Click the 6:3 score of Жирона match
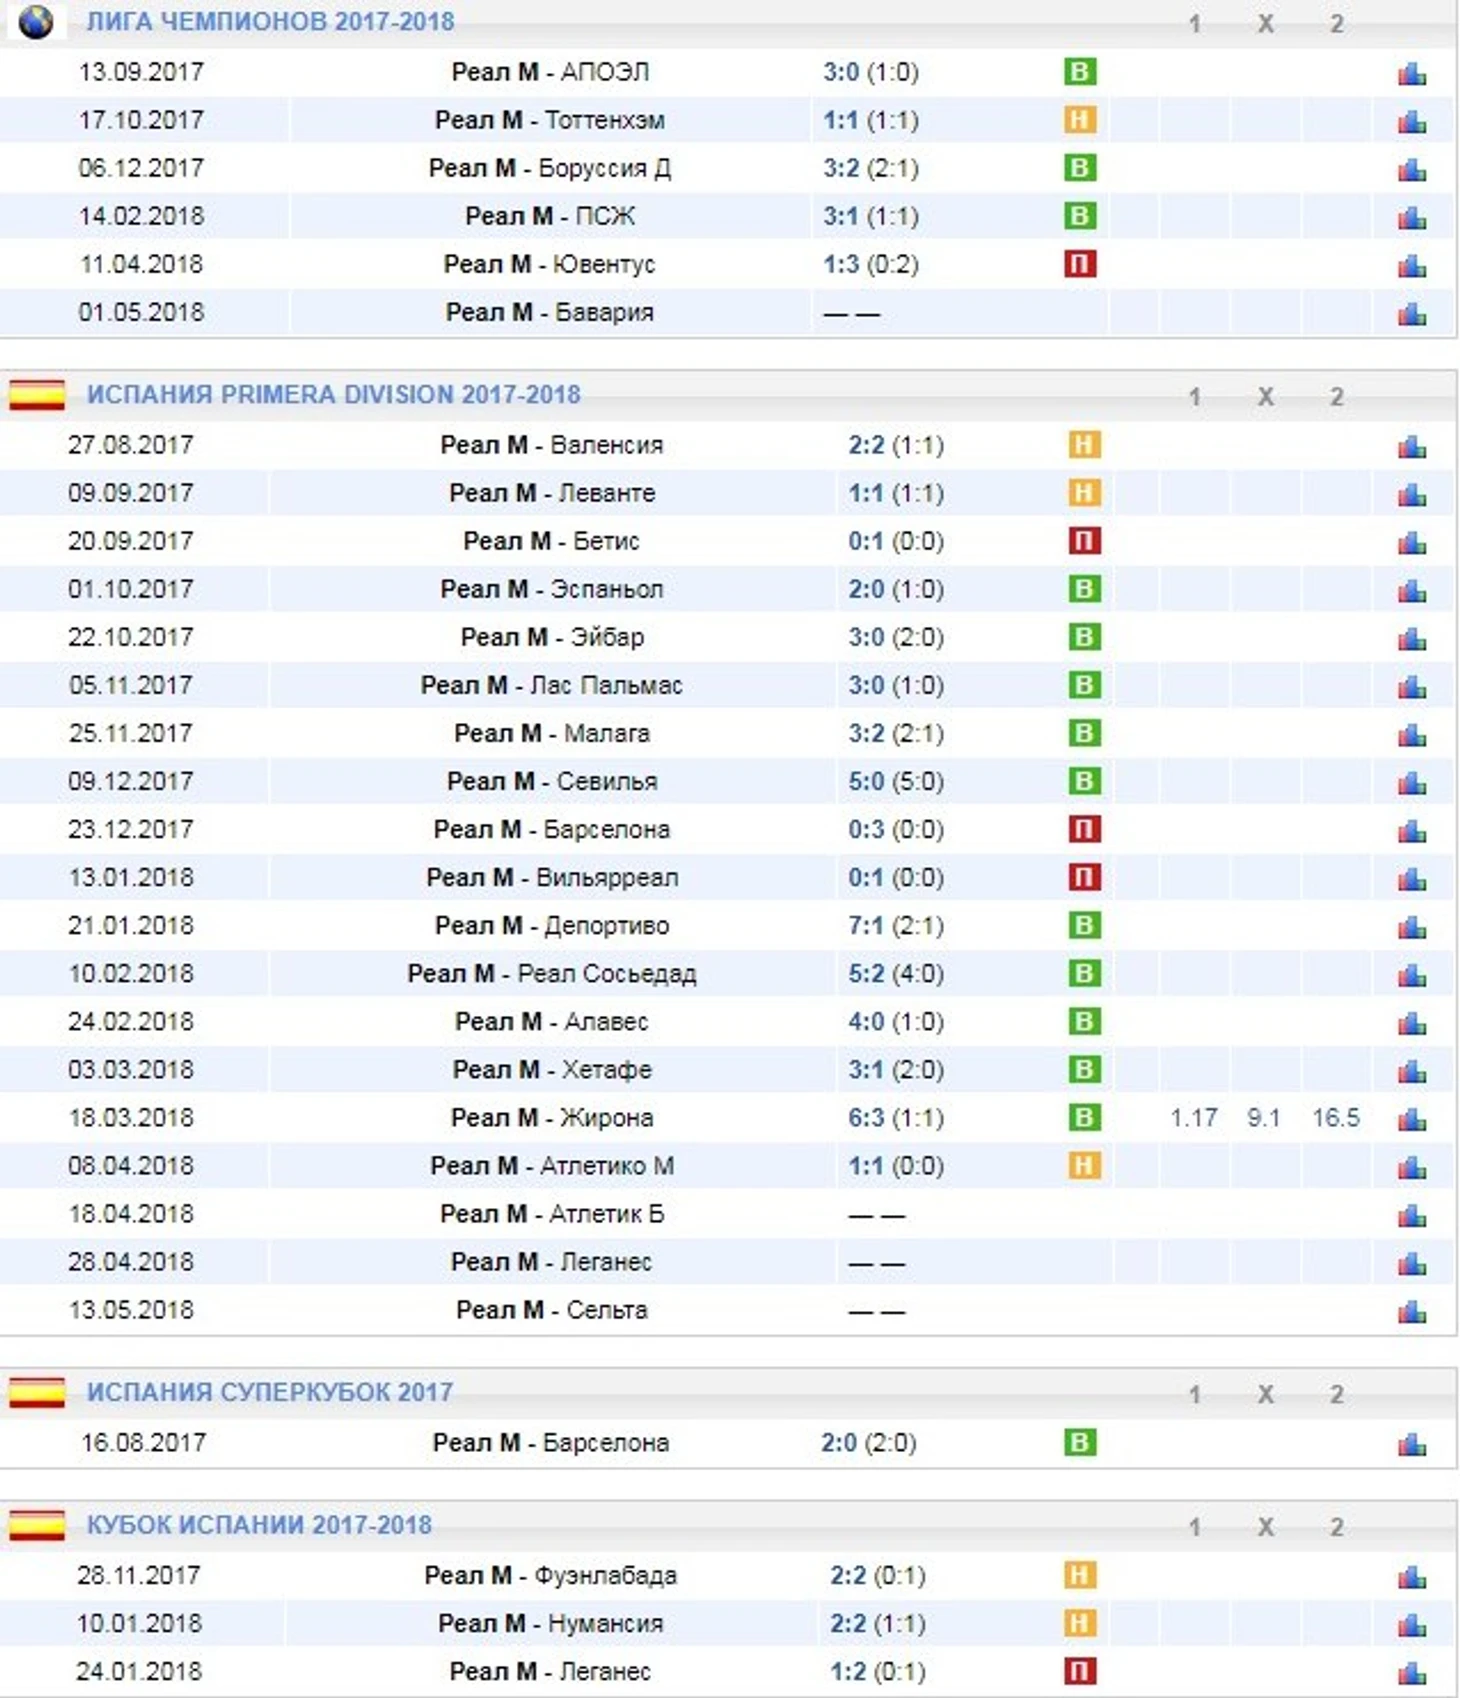1460x1698 pixels. 866,1117
